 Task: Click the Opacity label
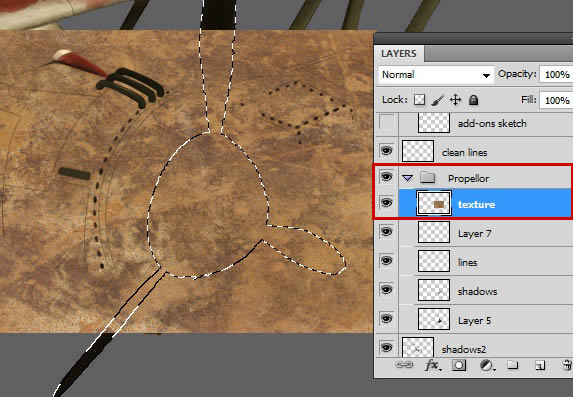tap(517, 74)
